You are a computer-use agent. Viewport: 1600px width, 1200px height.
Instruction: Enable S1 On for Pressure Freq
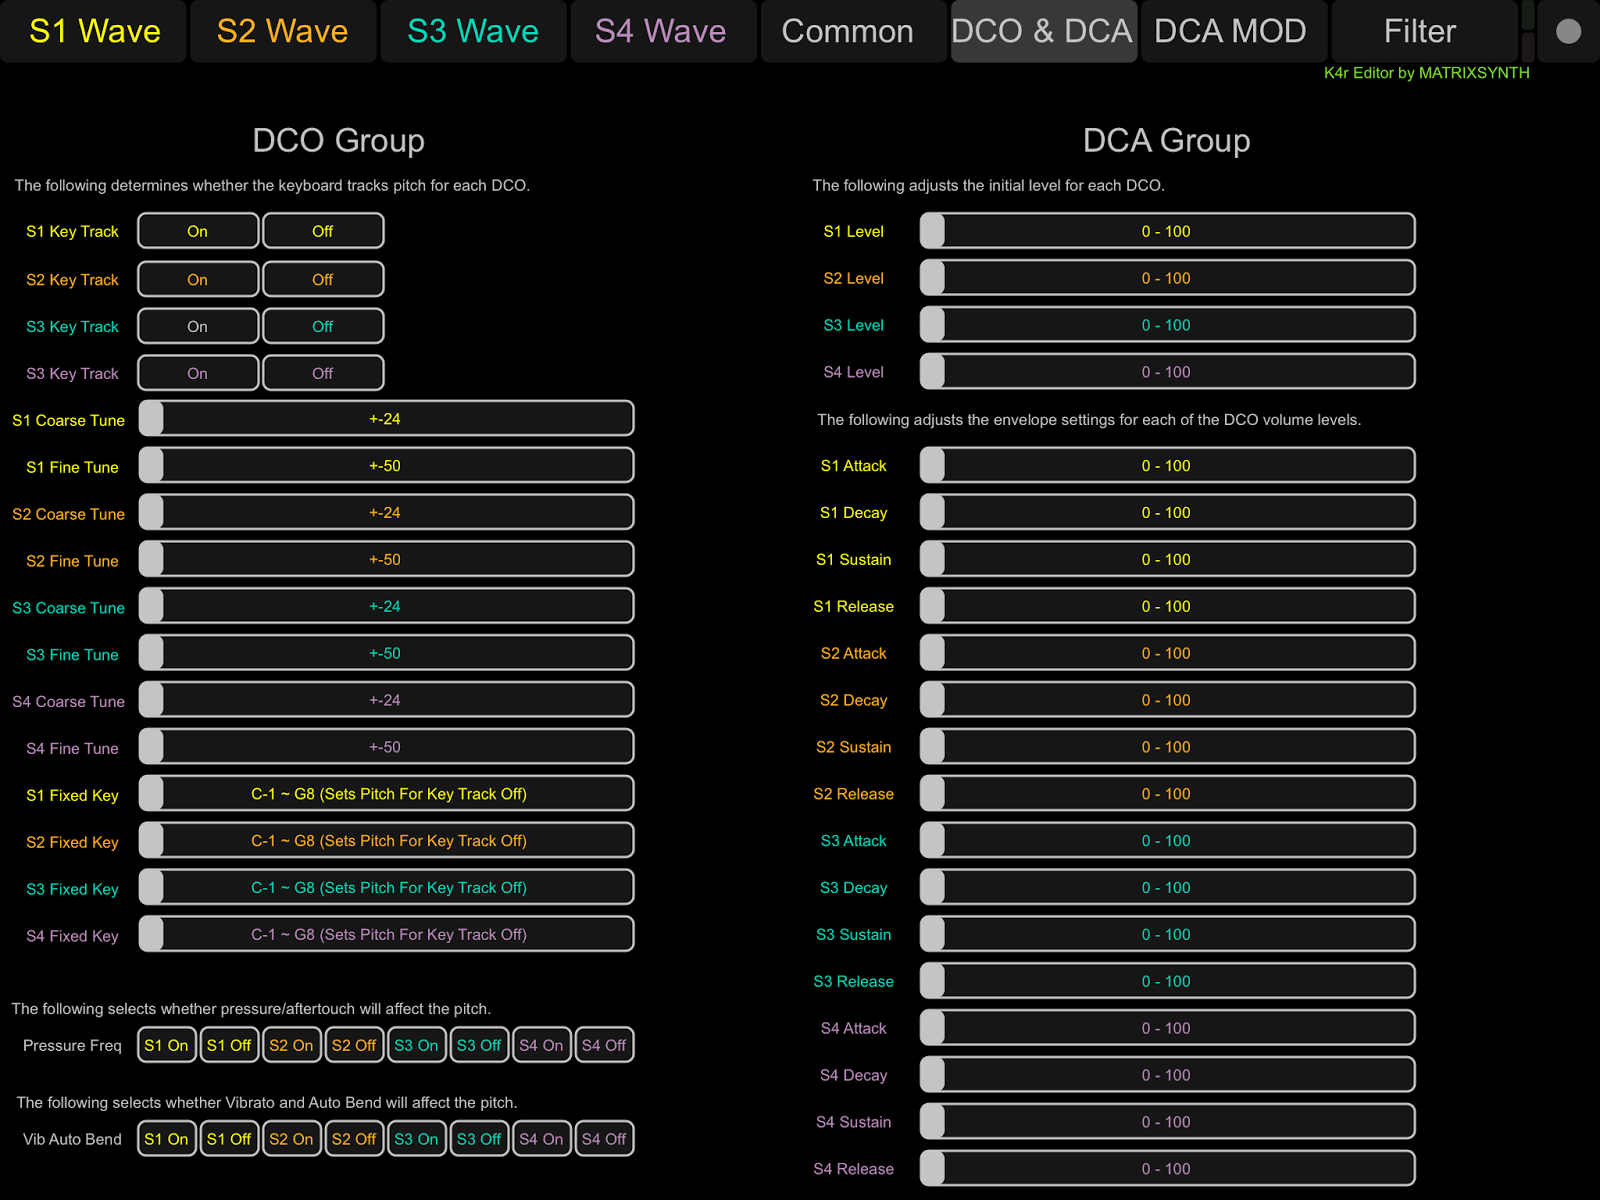click(x=166, y=1044)
